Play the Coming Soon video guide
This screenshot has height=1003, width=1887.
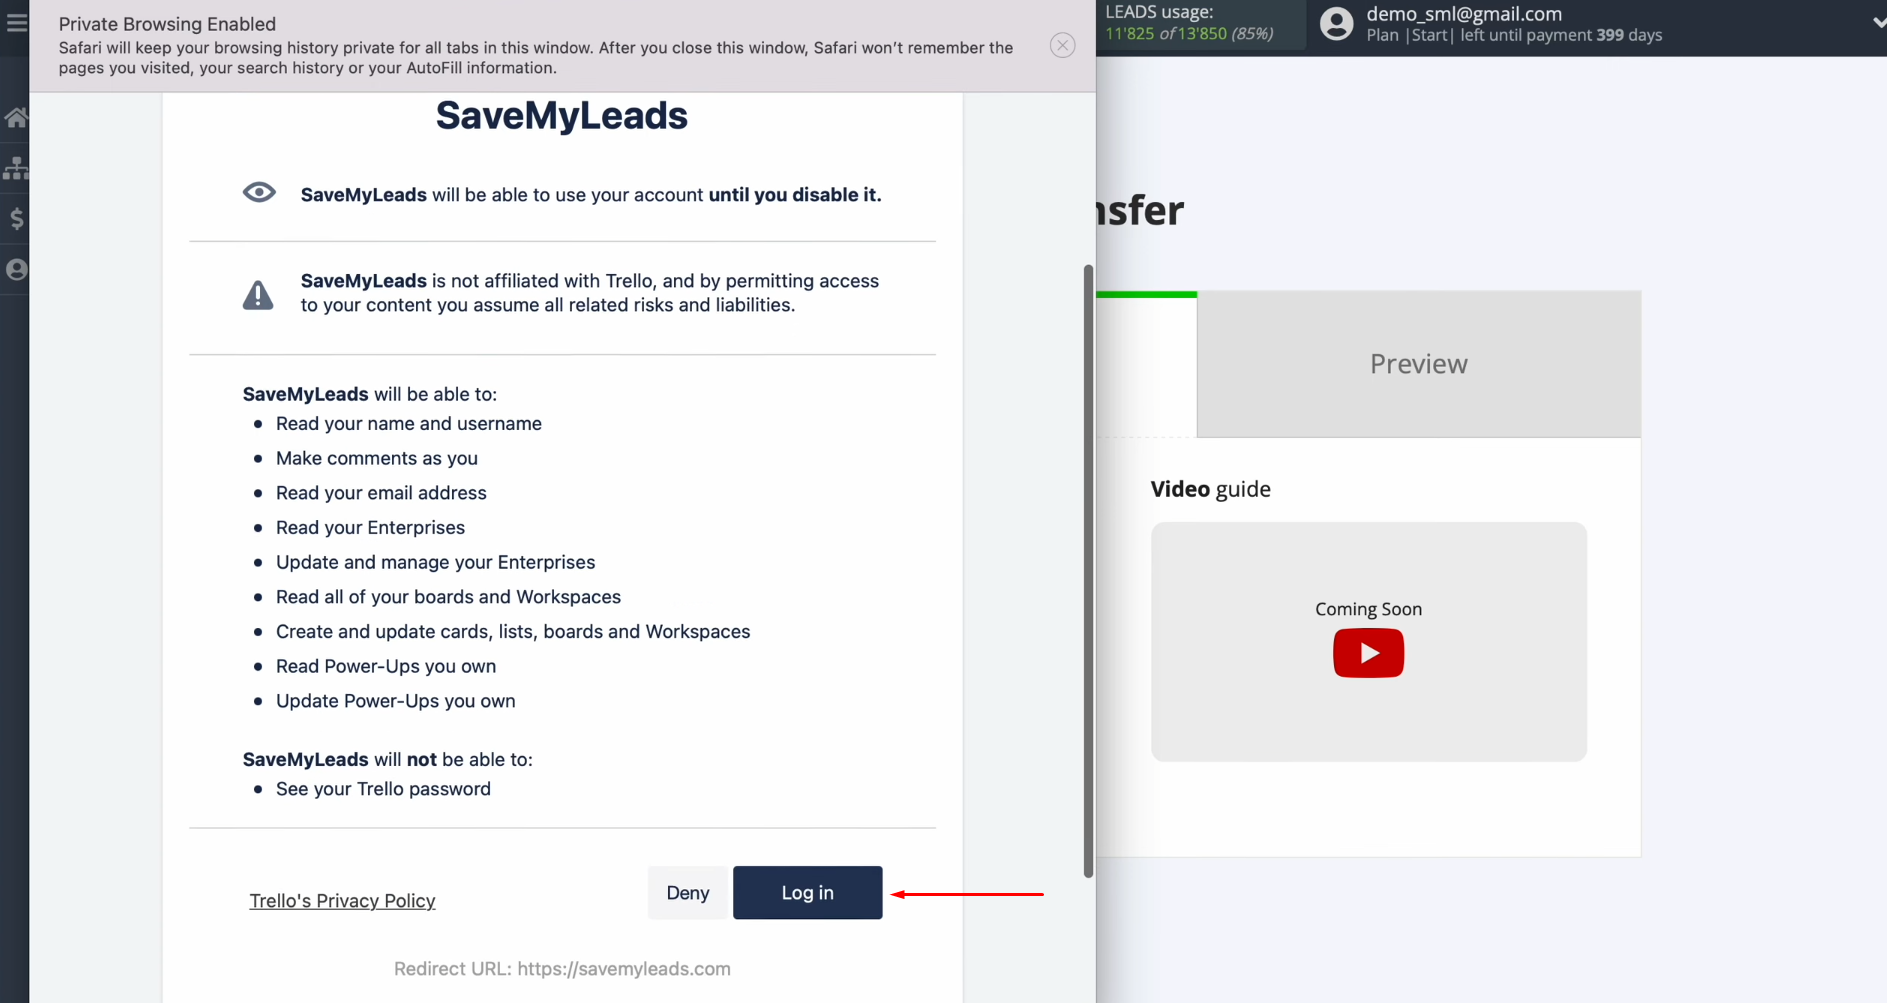point(1368,641)
